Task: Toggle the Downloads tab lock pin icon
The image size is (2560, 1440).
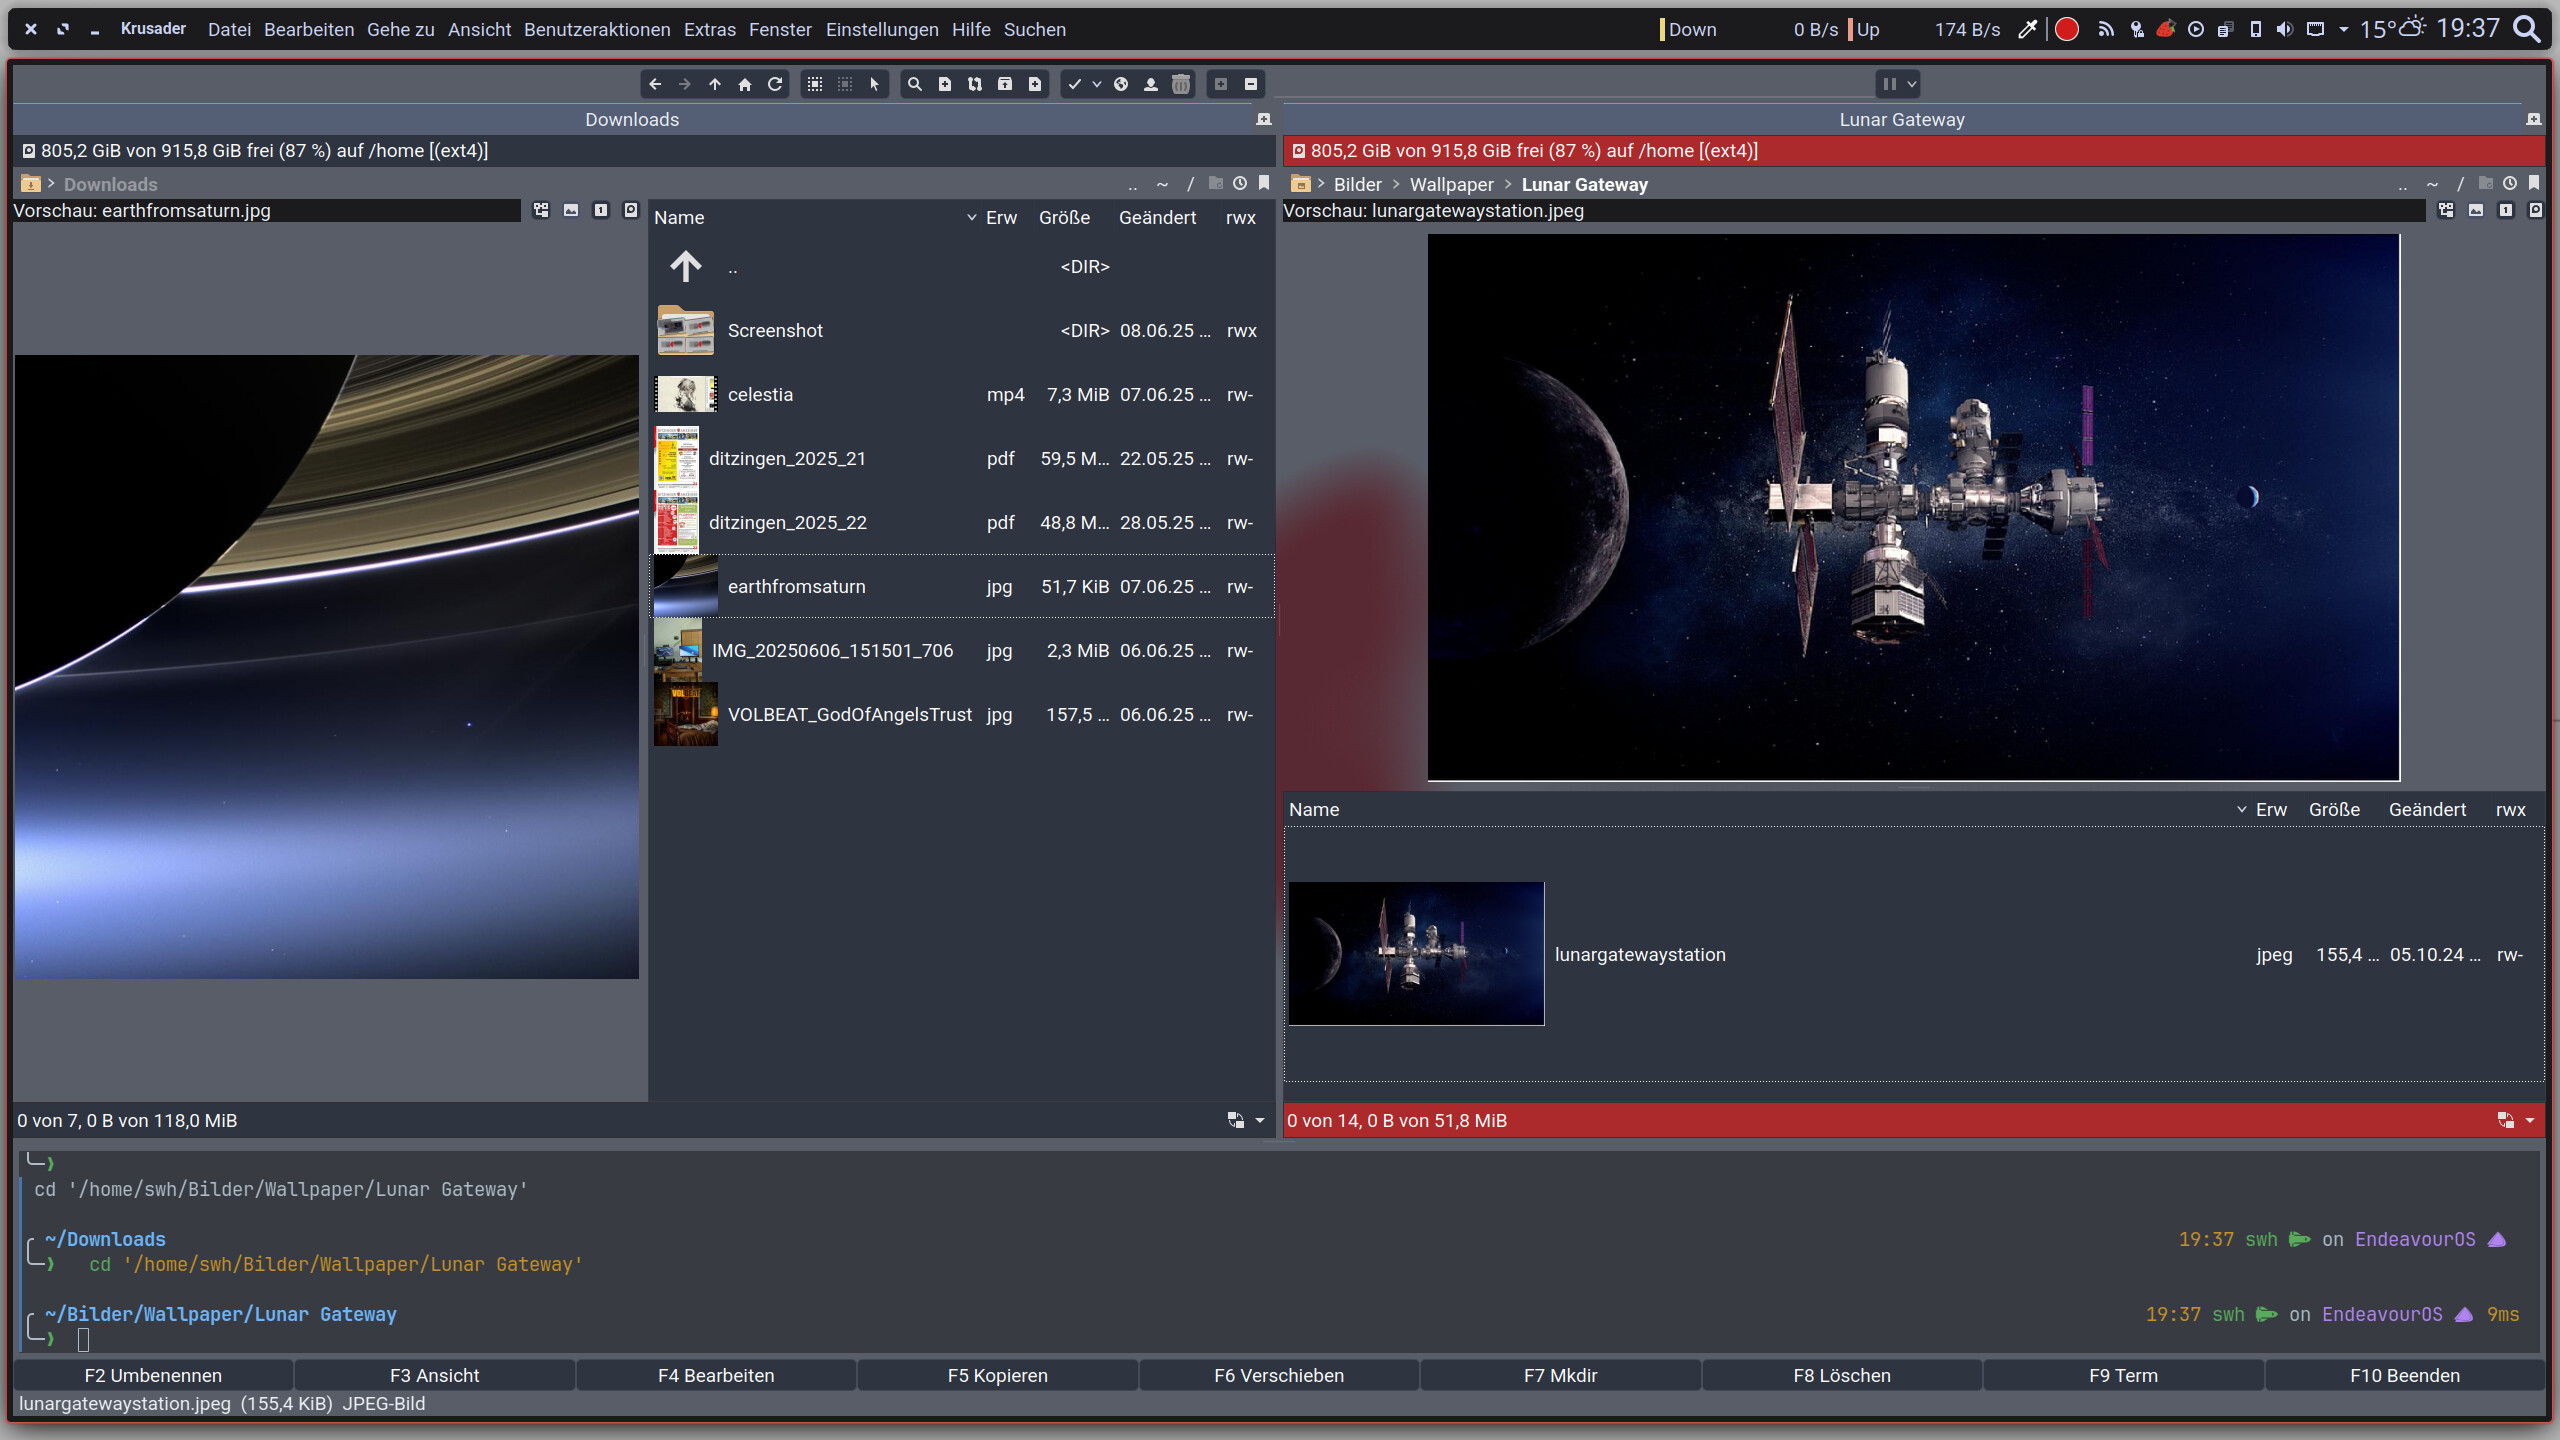Action: tap(1264, 119)
